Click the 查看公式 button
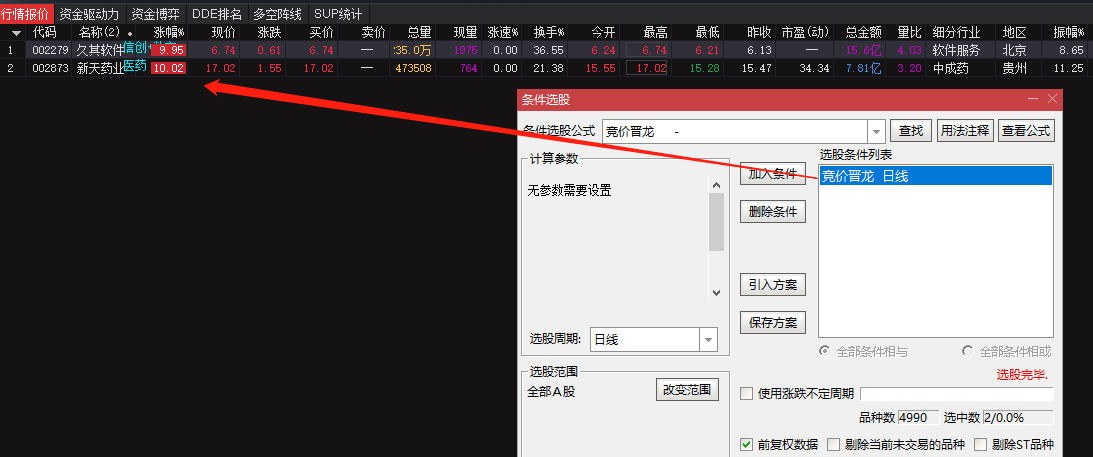Image resolution: width=1093 pixels, height=457 pixels. click(x=1026, y=130)
